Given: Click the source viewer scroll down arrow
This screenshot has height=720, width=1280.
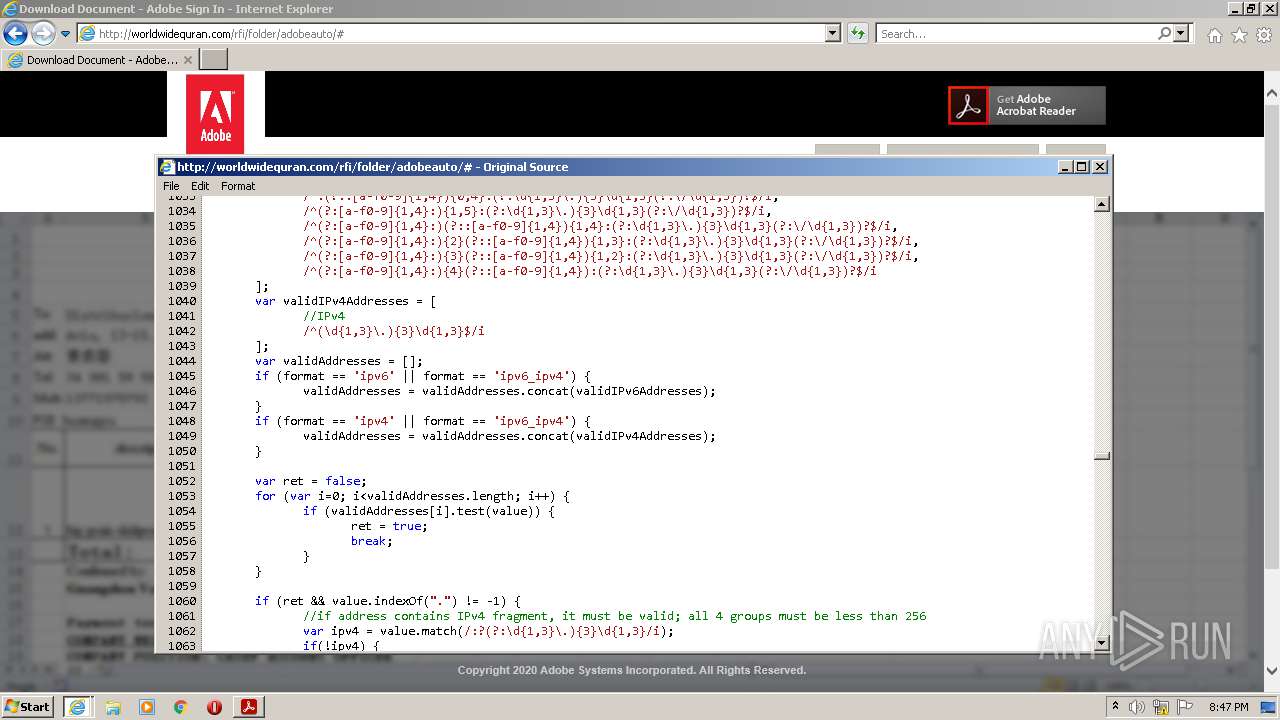Looking at the screenshot, I should (1102, 643).
